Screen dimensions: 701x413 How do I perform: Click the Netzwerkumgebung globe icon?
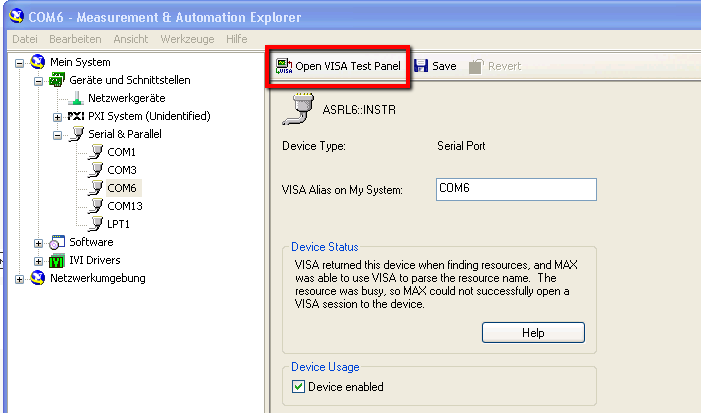click(x=38, y=278)
